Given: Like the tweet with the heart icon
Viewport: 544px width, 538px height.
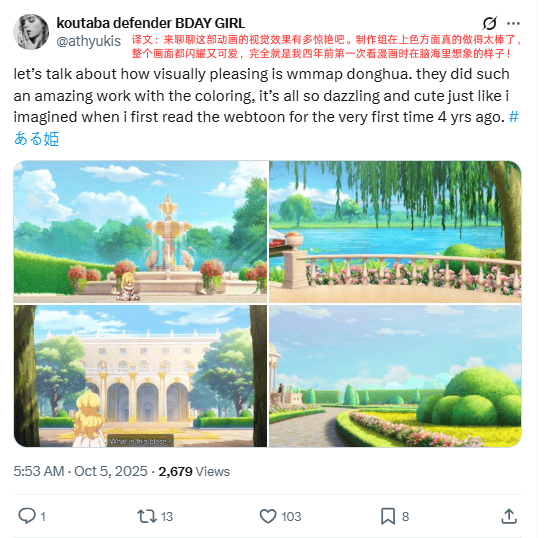Looking at the screenshot, I should 268,516.
